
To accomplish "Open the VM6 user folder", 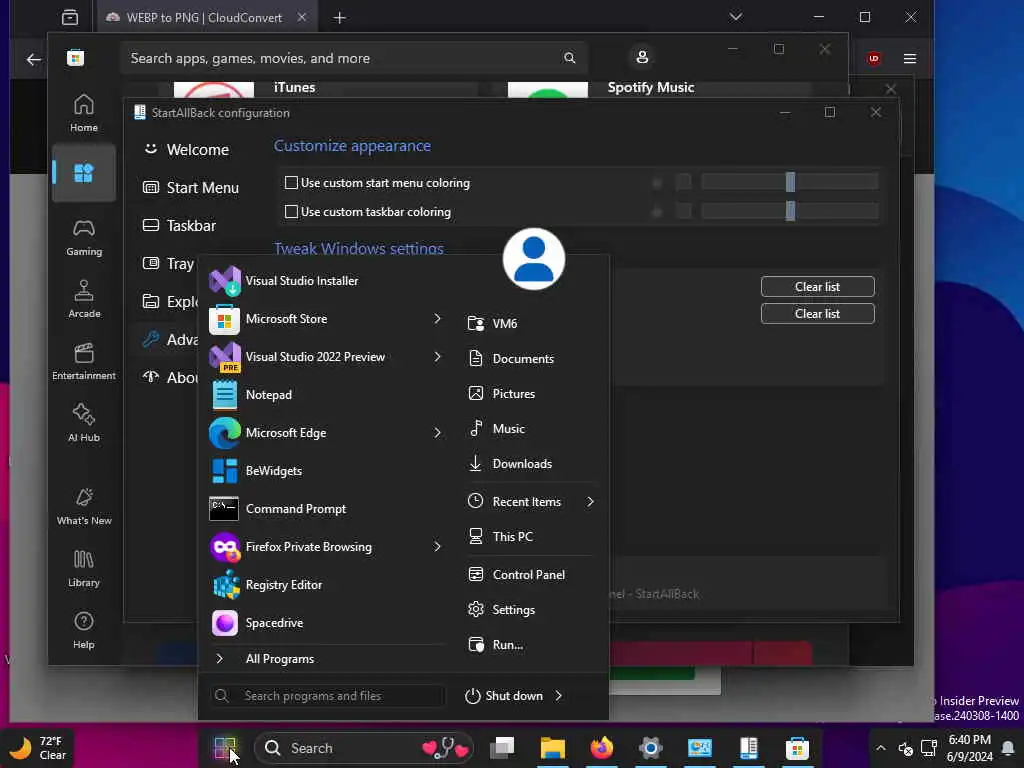I will (x=532, y=323).
